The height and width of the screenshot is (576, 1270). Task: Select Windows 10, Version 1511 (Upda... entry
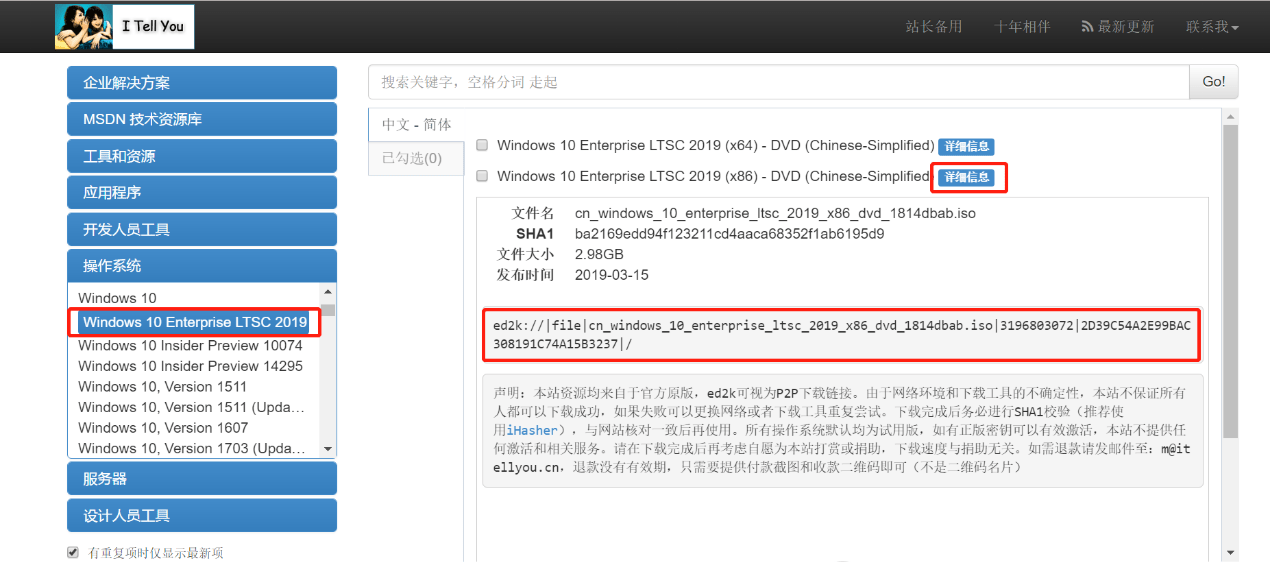191,407
